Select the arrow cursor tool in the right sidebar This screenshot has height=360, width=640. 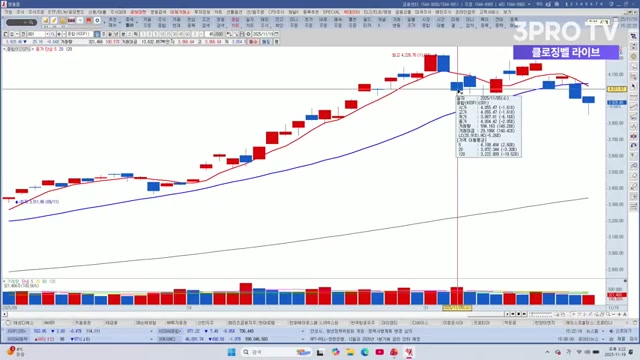click(633, 87)
